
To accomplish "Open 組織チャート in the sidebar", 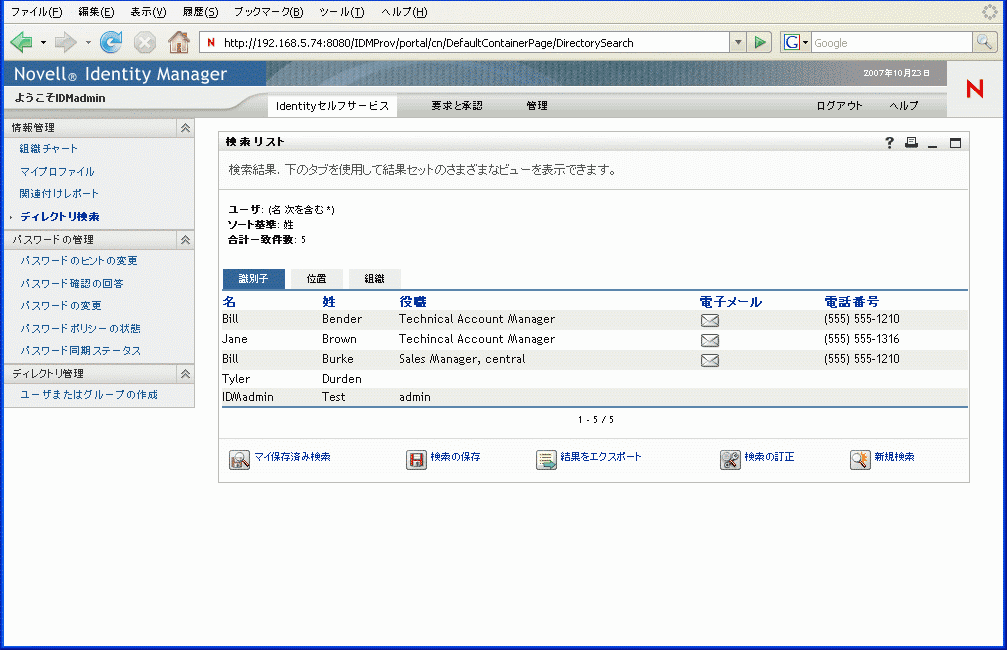I will coord(48,148).
